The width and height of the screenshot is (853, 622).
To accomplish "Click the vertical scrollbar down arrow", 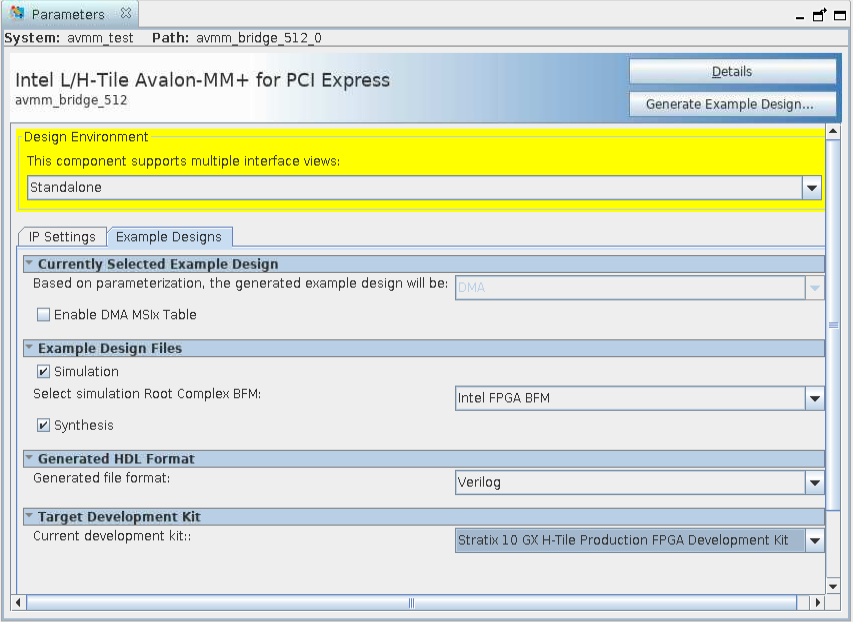I will (833, 586).
